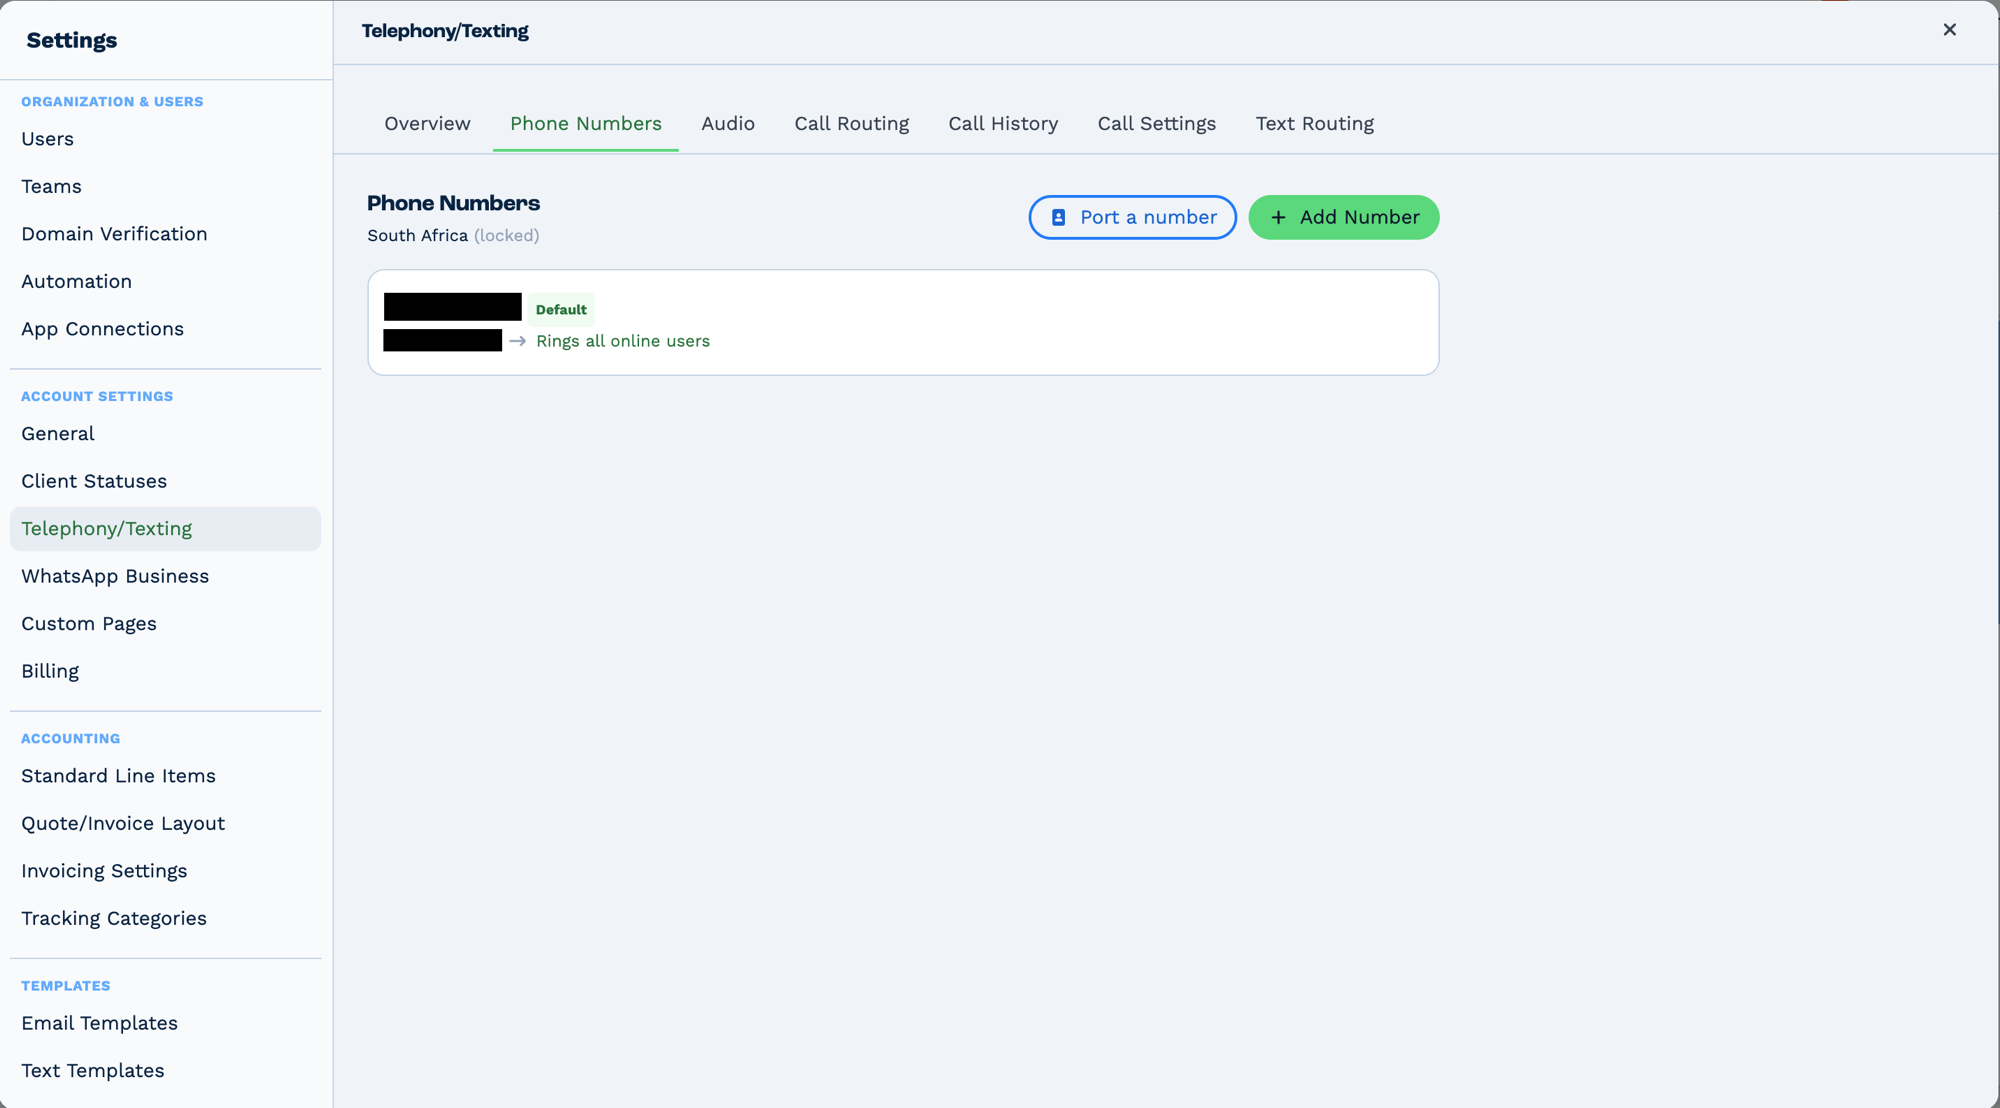This screenshot has width=2000, height=1108.
Task: Open Client Statuses settings
Action: [x=165, y=481]
